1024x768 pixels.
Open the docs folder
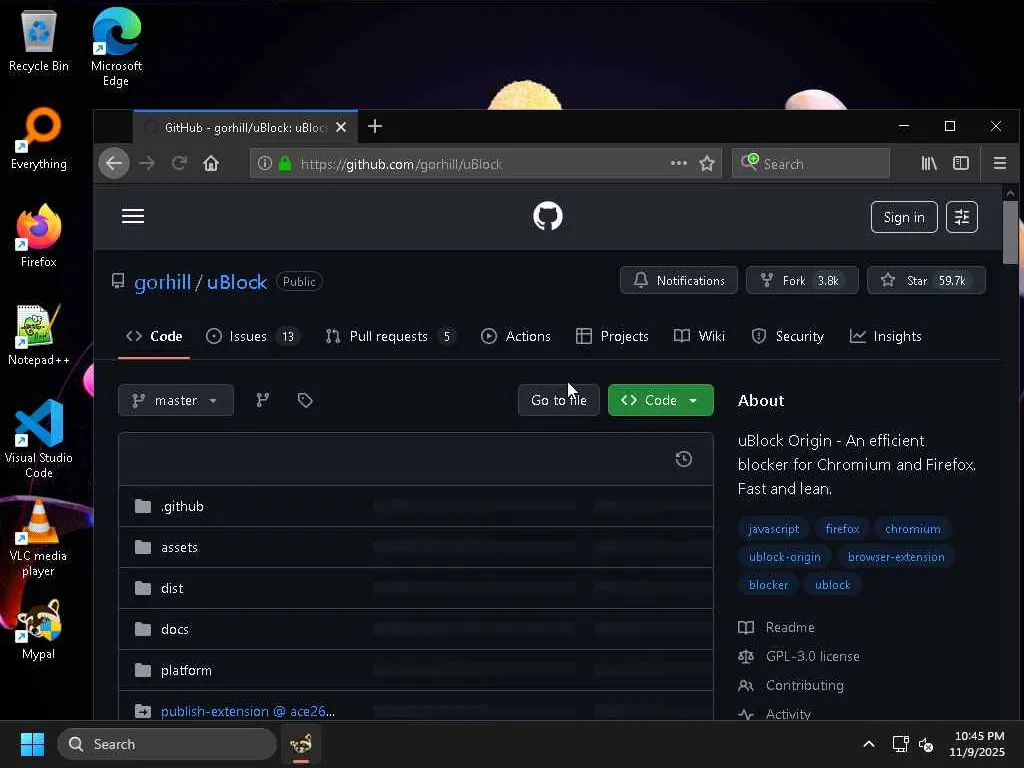tap(175, 630)
